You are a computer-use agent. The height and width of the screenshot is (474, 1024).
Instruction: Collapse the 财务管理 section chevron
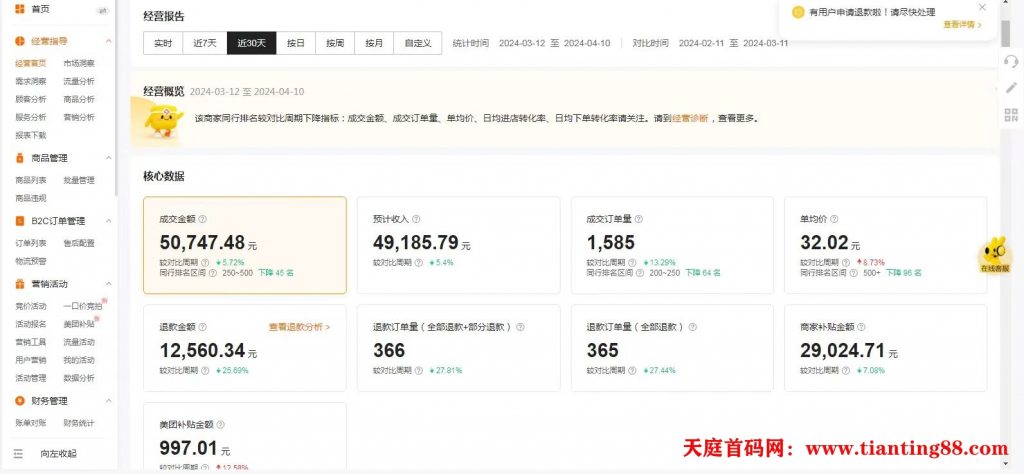(x=108, y=401)
